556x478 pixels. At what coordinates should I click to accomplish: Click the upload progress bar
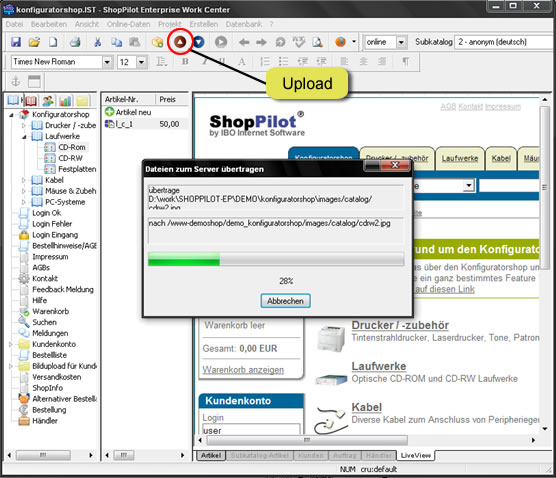(x=276, y=259)
